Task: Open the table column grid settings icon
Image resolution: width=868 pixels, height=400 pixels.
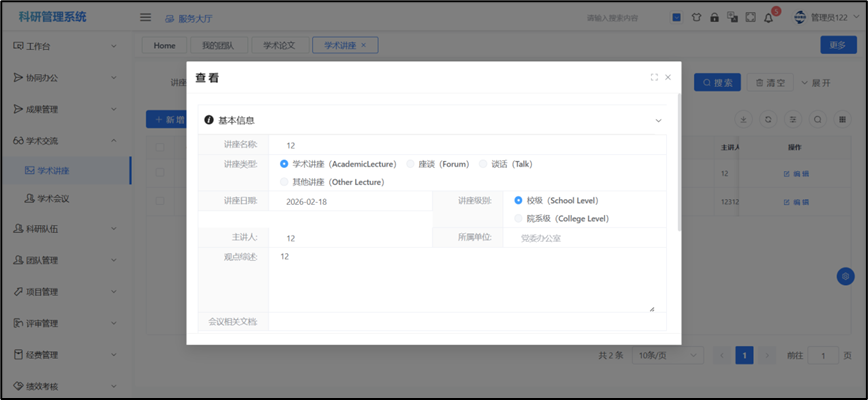Action: click(843, 120)
